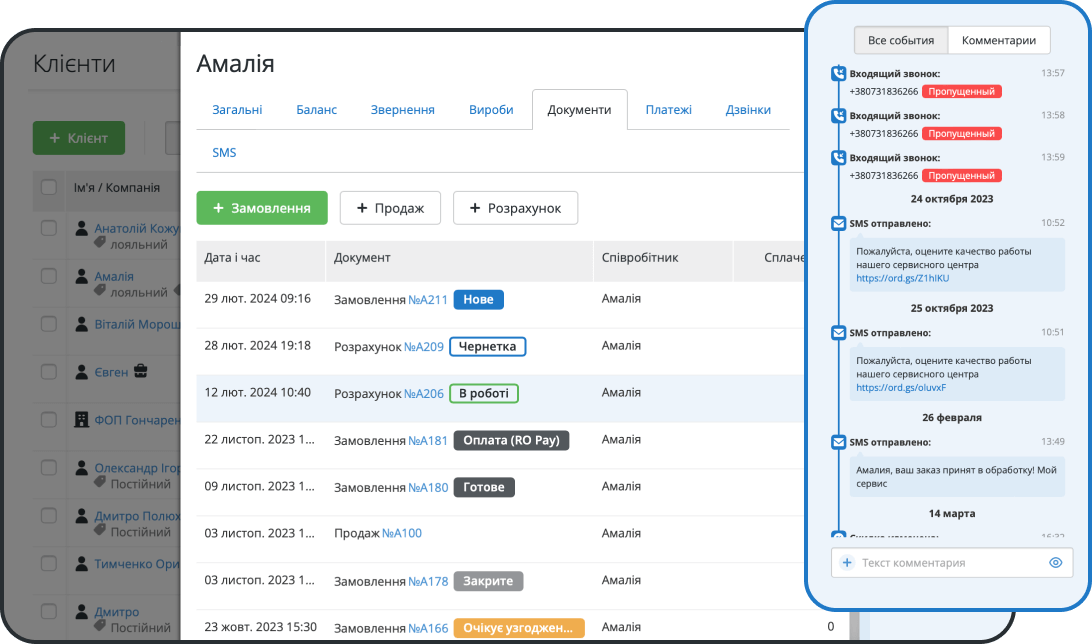Click the briefcase icon beside Євген

pyautogui.click(x=141, y=372)
